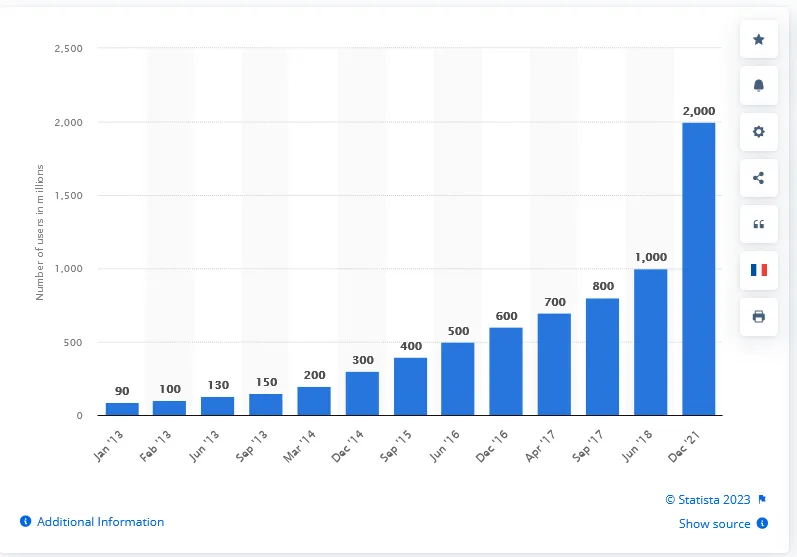Click the 300 data label
Image resolution: width=797 pixels, height=557 pixels.
[x=362, y=360]
